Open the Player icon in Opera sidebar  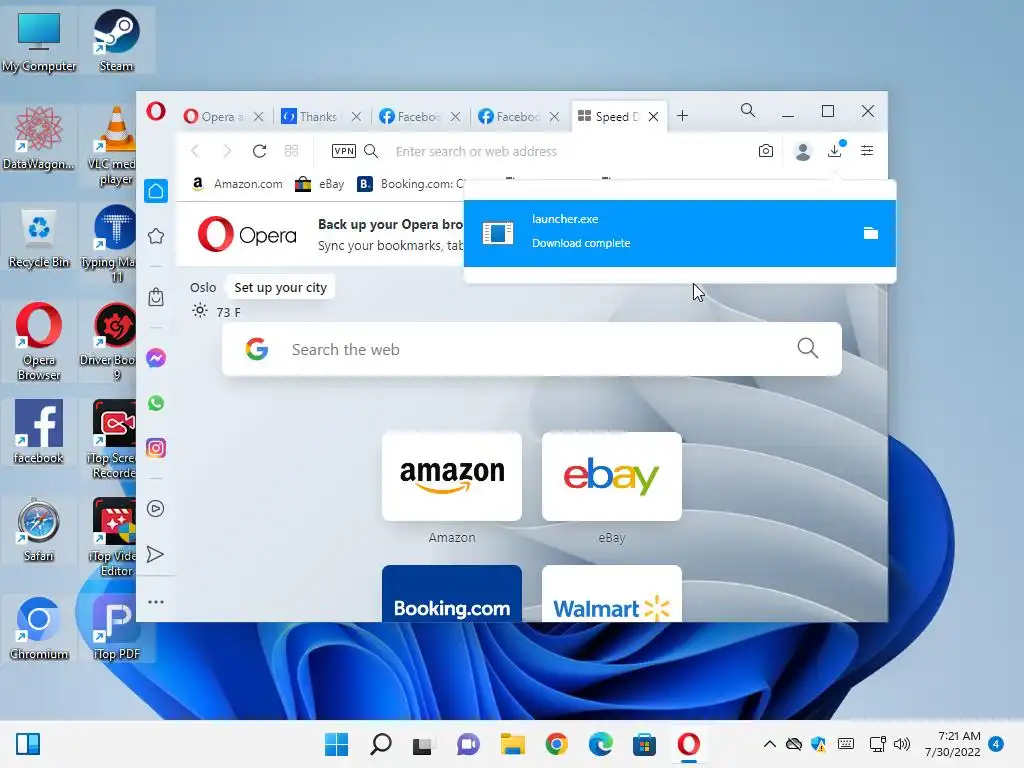[156, 509]
